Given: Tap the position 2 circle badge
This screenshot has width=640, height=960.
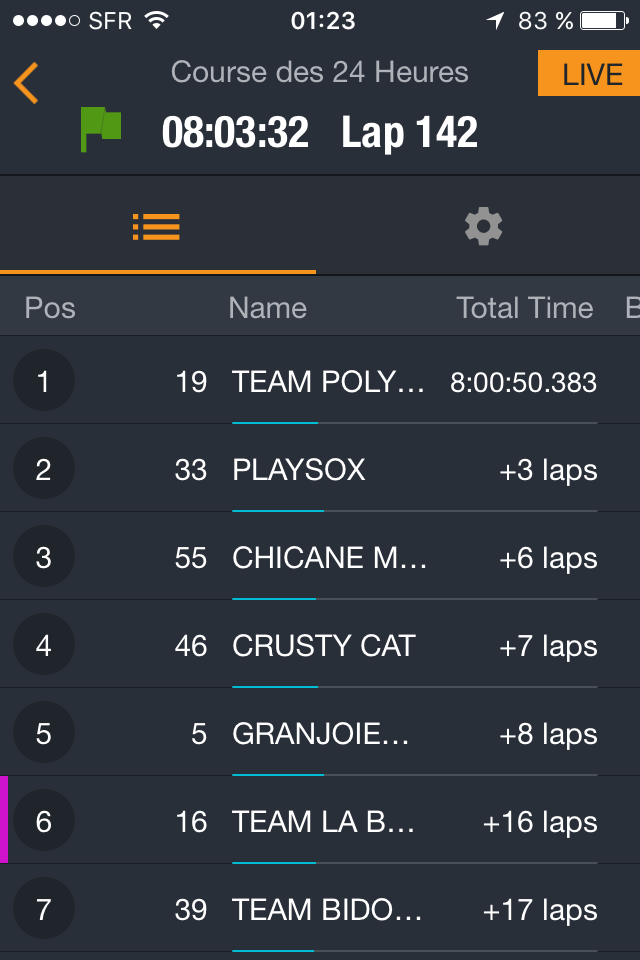Looking at the screenshot, I should [x=43, y=469].
